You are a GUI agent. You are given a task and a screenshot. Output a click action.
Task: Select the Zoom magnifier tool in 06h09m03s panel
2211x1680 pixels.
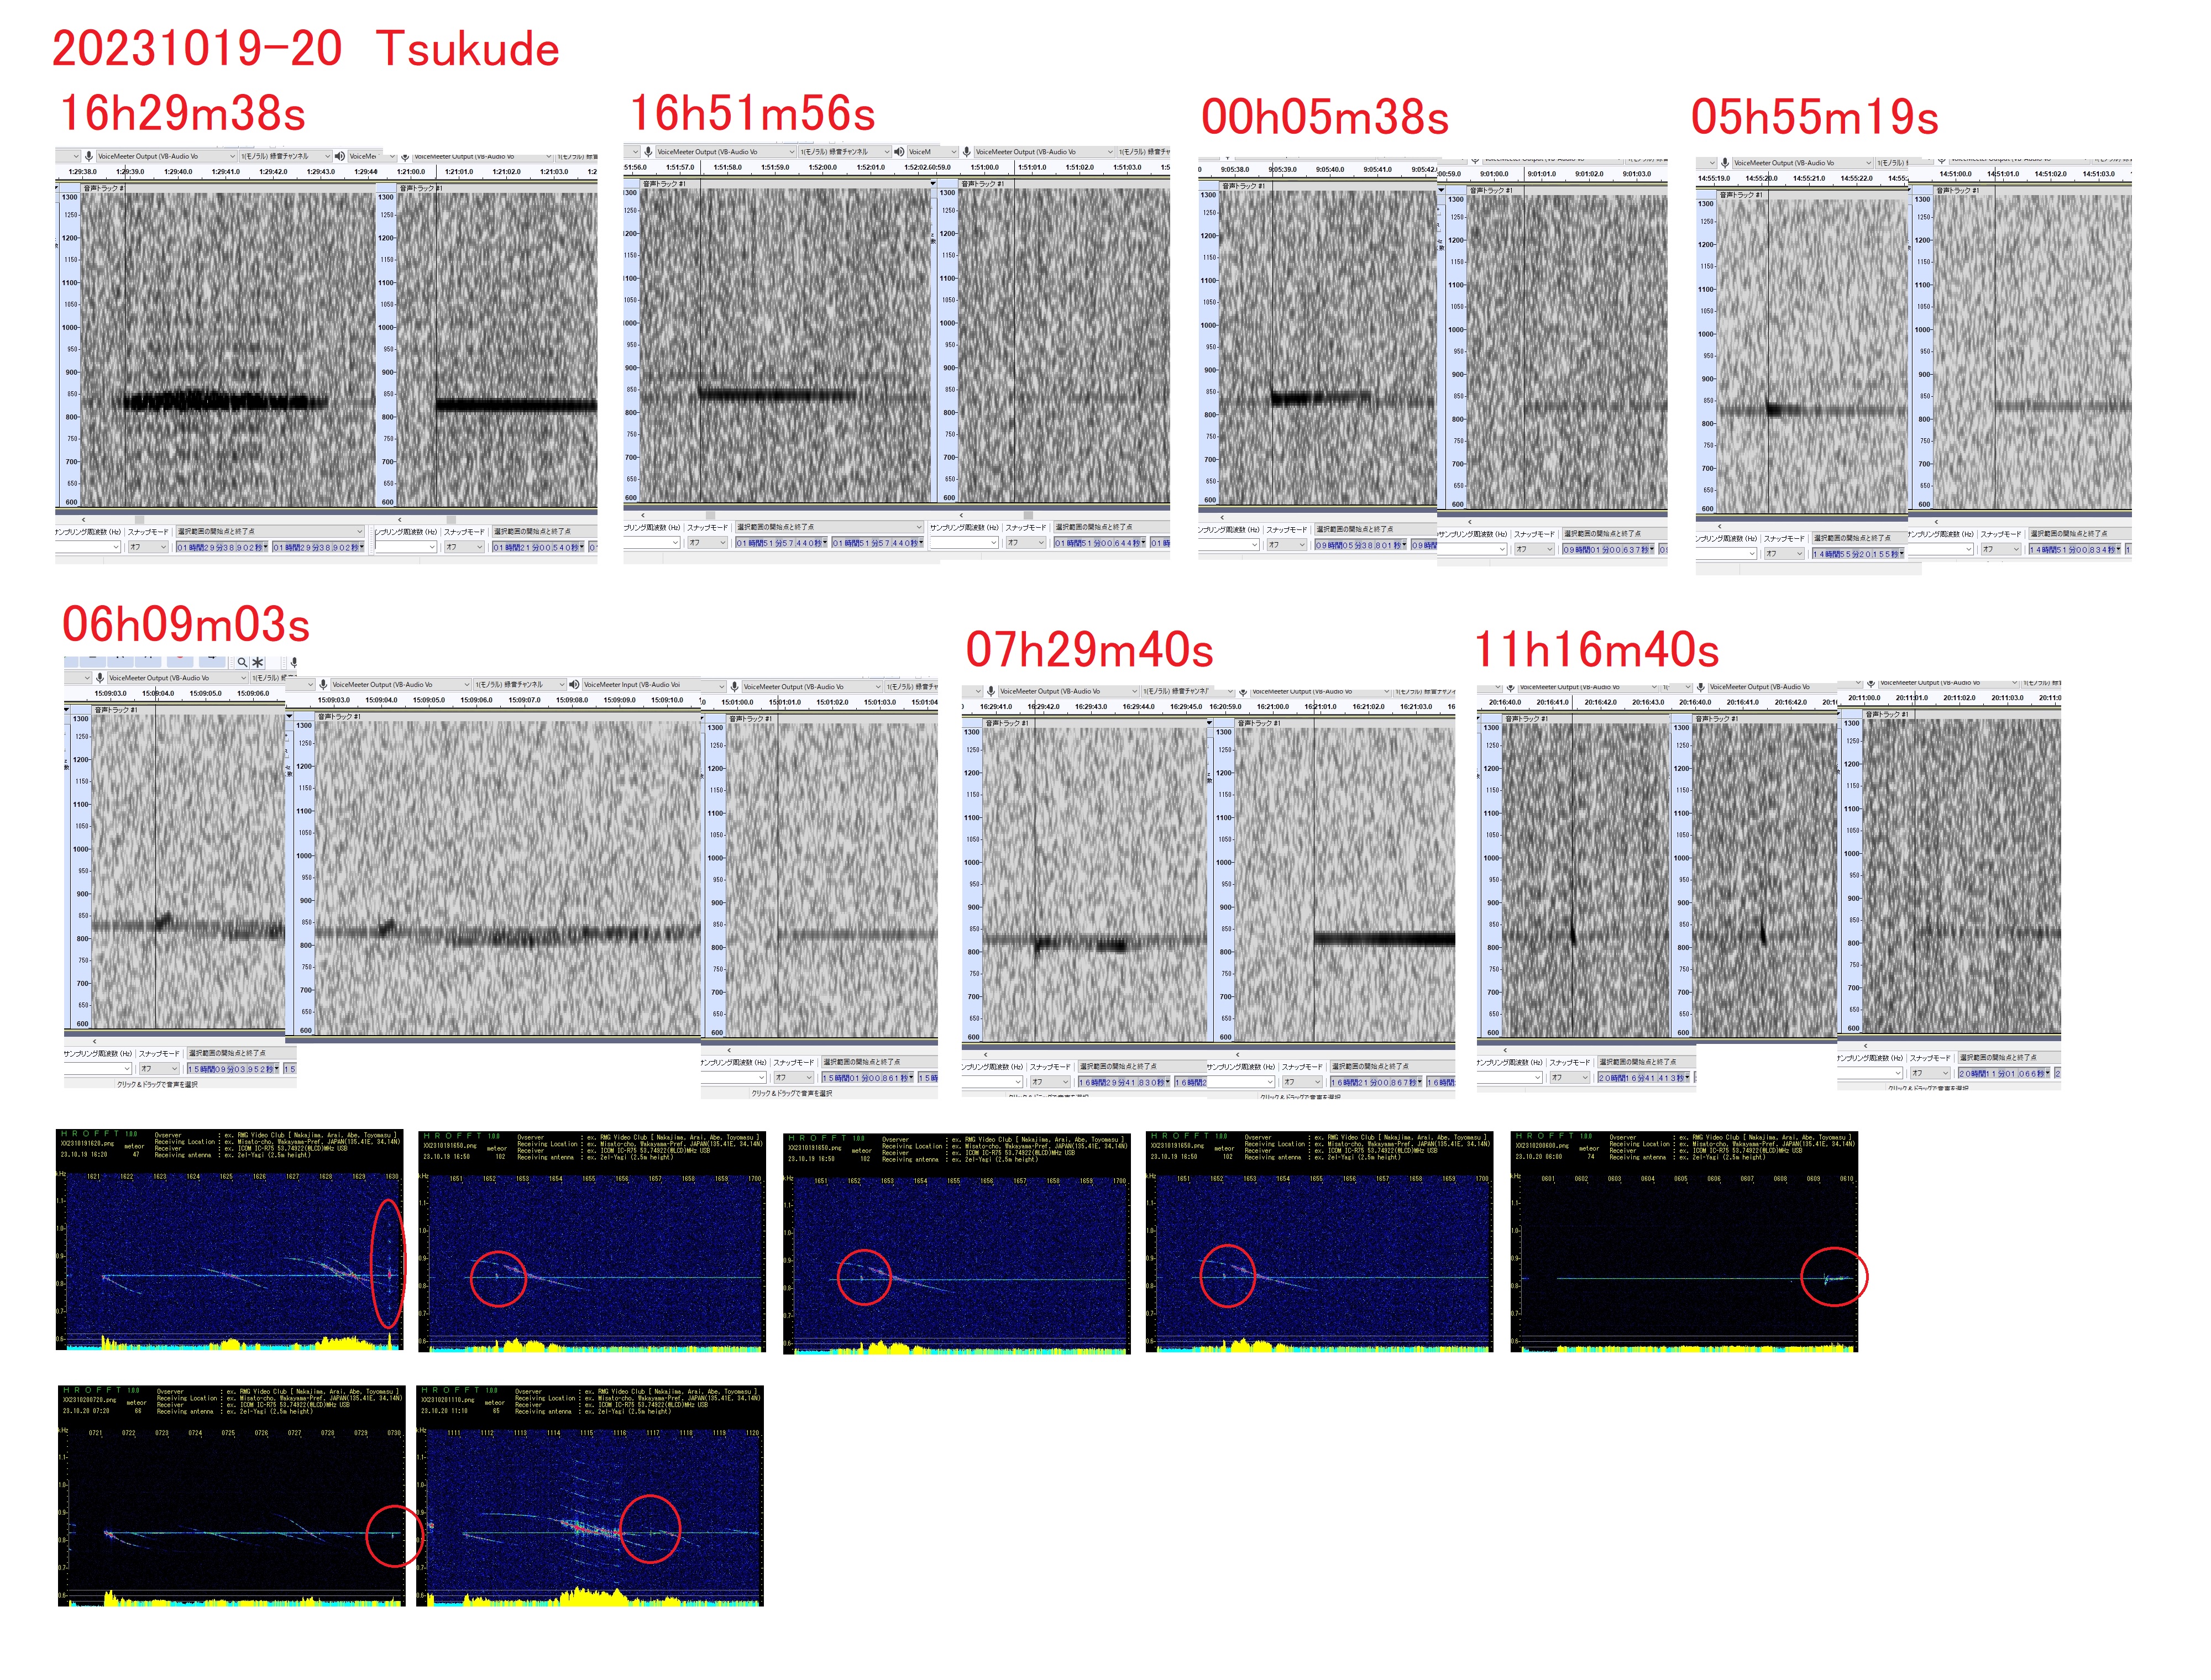pyautogui.click(x=242, y=662)
